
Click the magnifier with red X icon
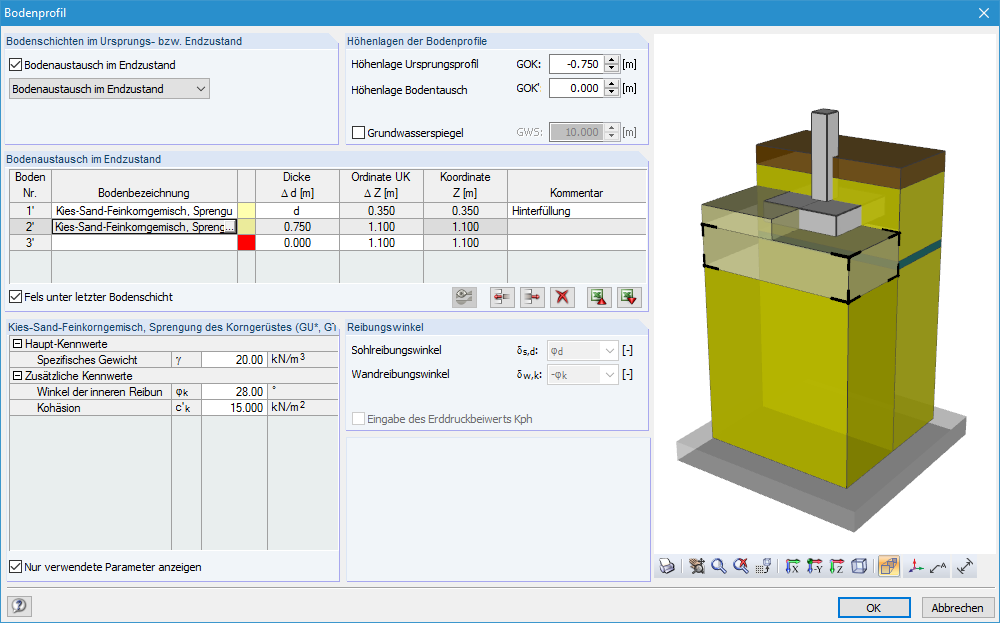740,566
